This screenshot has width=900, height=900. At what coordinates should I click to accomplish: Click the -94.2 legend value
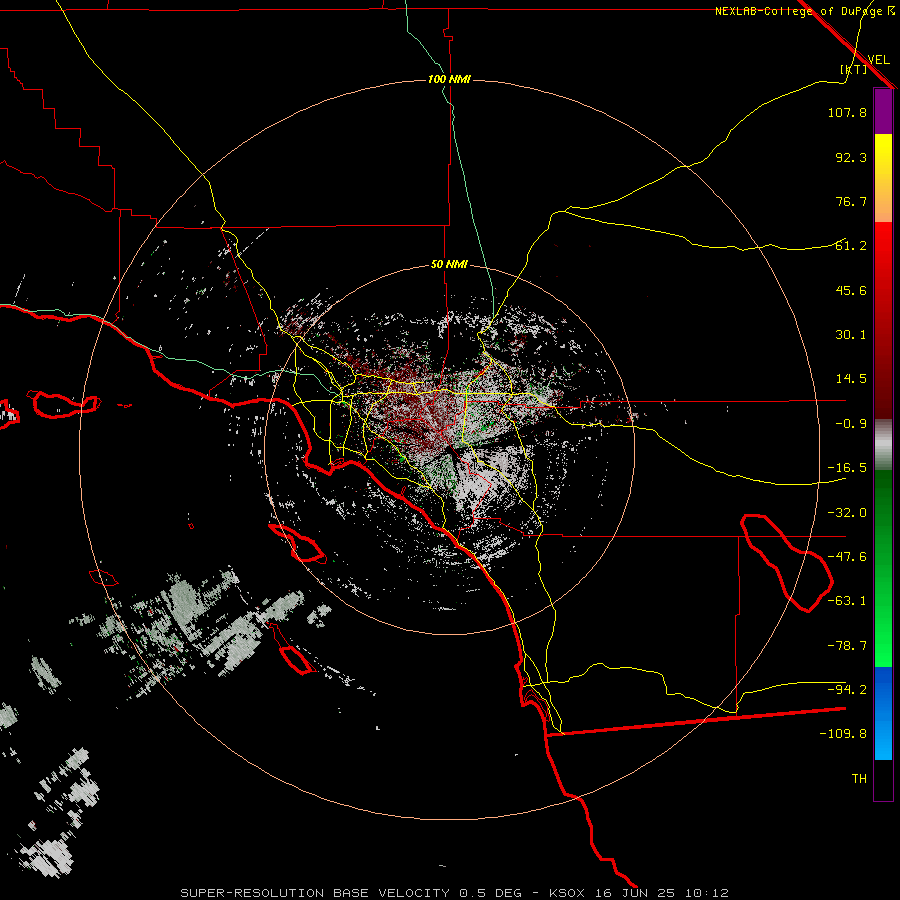(847, 689)
